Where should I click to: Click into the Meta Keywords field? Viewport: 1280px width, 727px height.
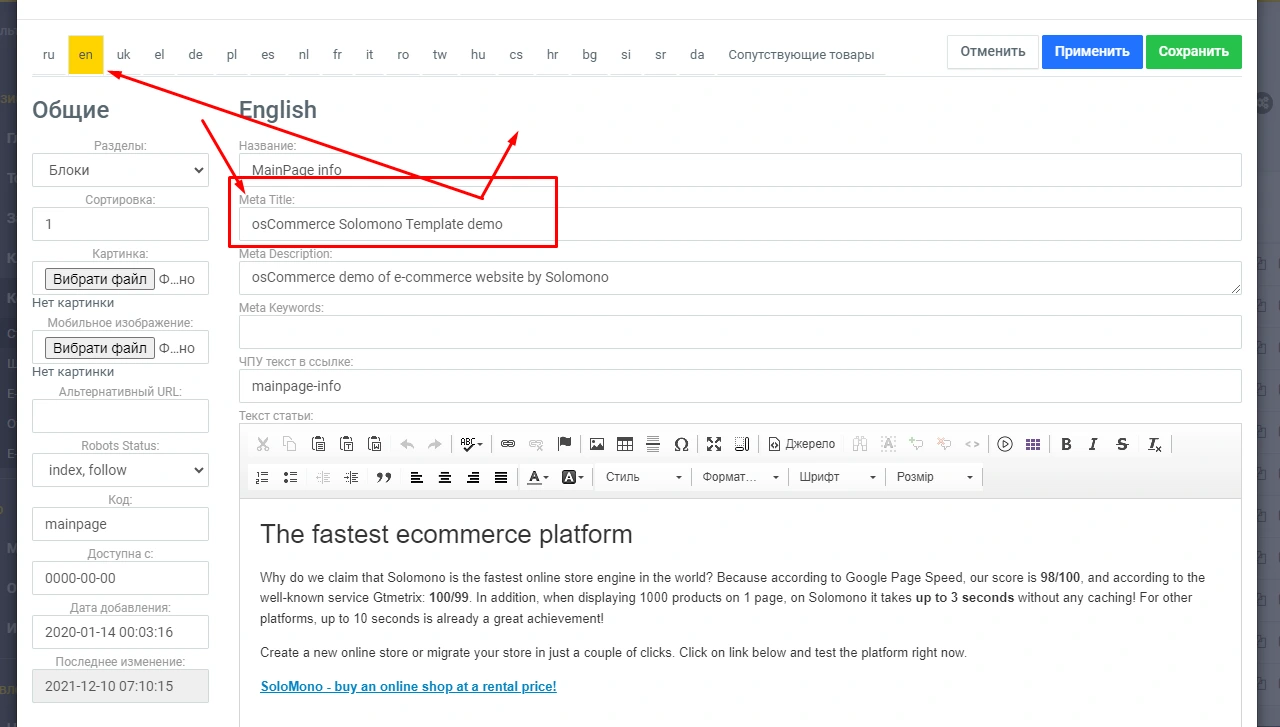coord(739,332)
